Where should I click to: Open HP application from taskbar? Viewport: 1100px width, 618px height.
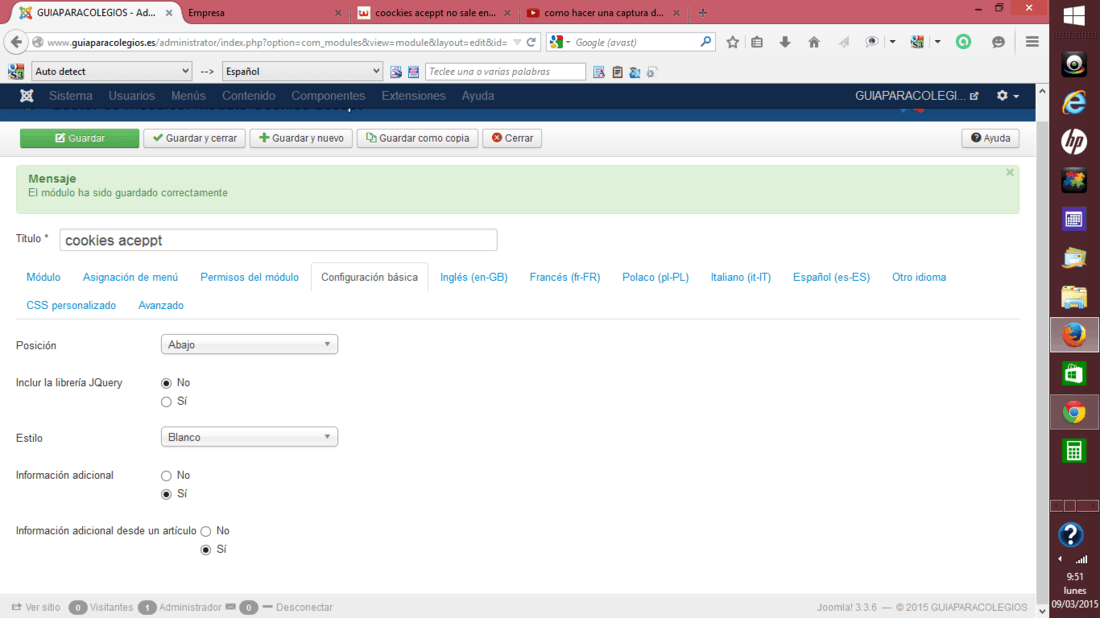tap(1074, 142)
